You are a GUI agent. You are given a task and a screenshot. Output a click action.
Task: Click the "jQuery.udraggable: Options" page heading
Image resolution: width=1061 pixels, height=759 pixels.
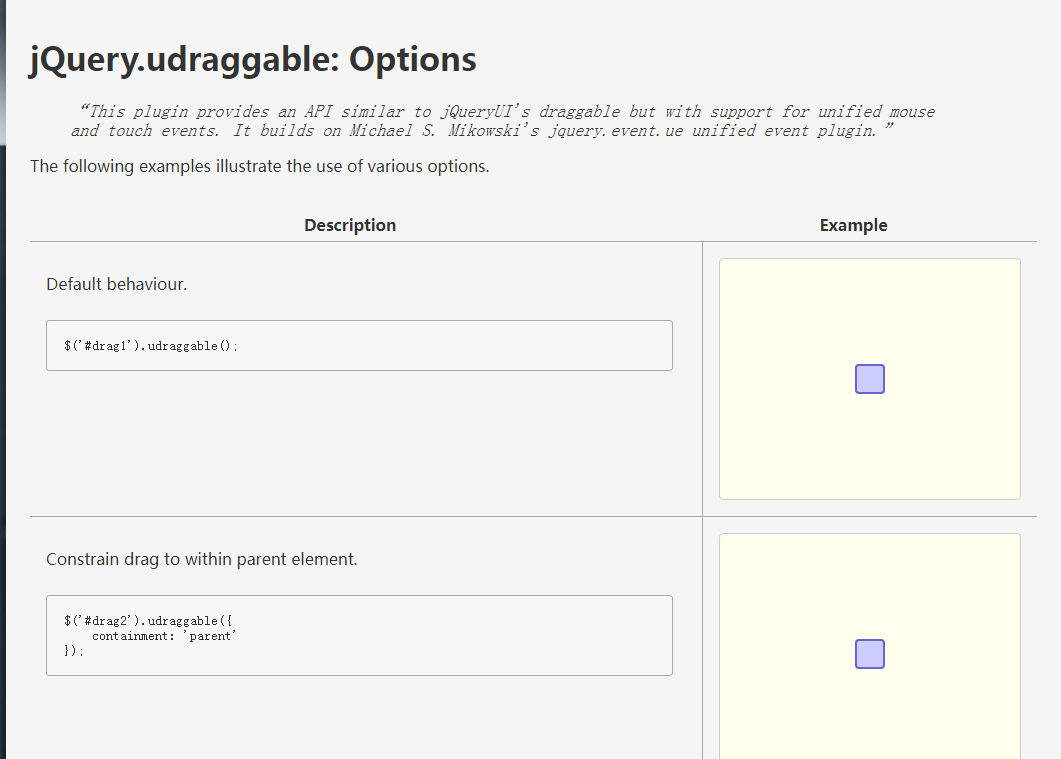(x=252, y=60)
